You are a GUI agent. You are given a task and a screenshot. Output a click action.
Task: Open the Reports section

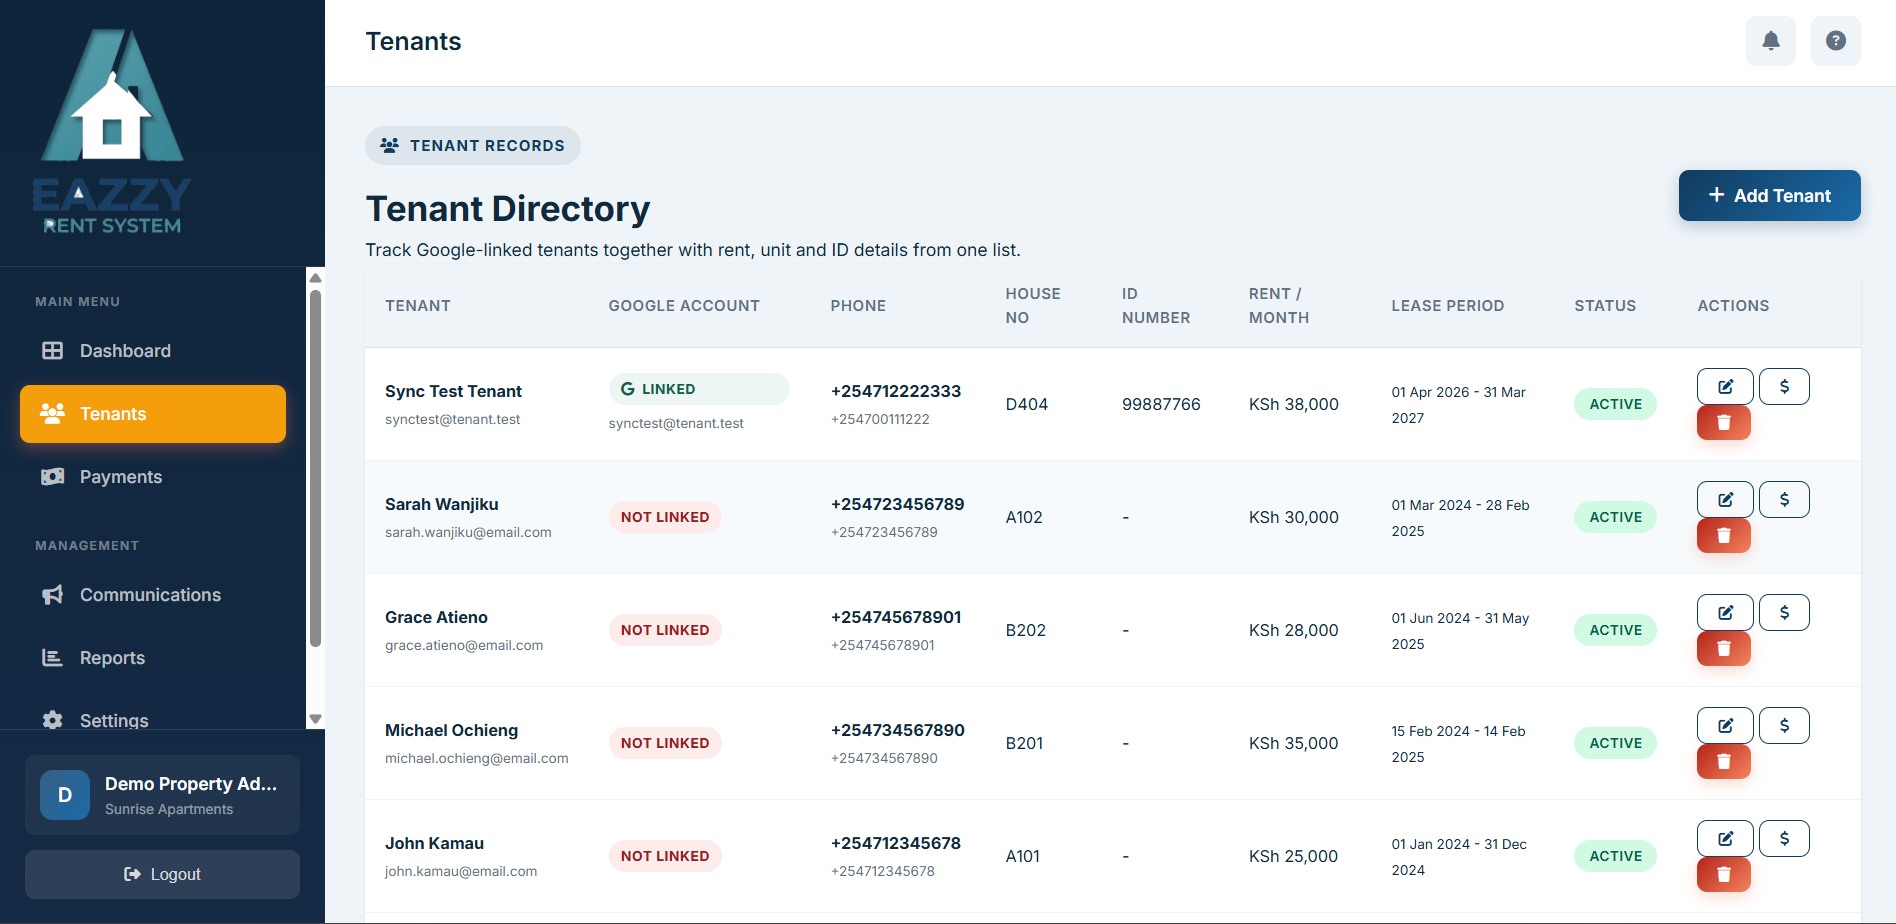[x=153, y=658]
